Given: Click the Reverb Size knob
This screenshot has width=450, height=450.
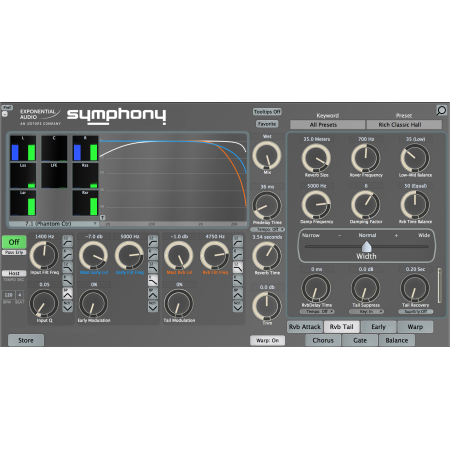Looking at the screenshot, I should (316, 158).
